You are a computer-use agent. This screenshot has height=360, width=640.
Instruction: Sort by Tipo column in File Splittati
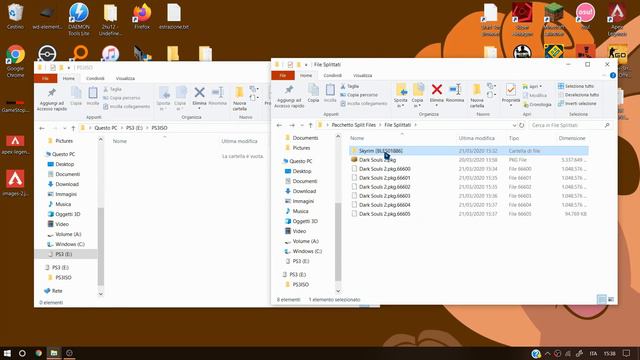pyautogui.click(x=513, y=138)
